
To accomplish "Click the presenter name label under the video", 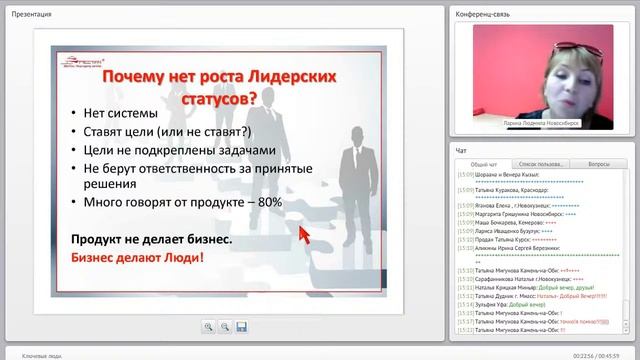I will [x=541, y=123].
